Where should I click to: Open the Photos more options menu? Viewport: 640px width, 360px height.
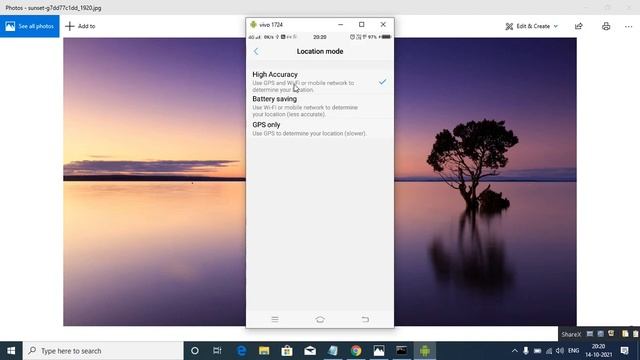click(x=628, y=27)
